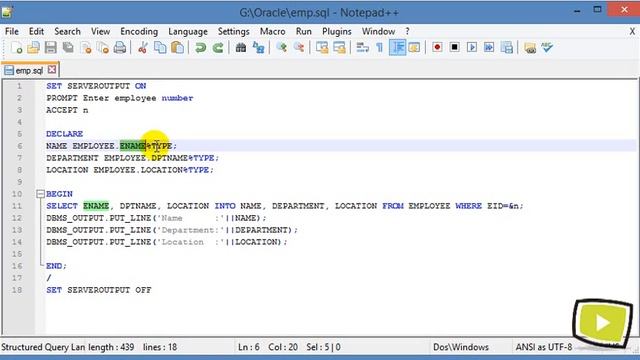
Task: Open the Run menu
Action: tap(304, 31)
